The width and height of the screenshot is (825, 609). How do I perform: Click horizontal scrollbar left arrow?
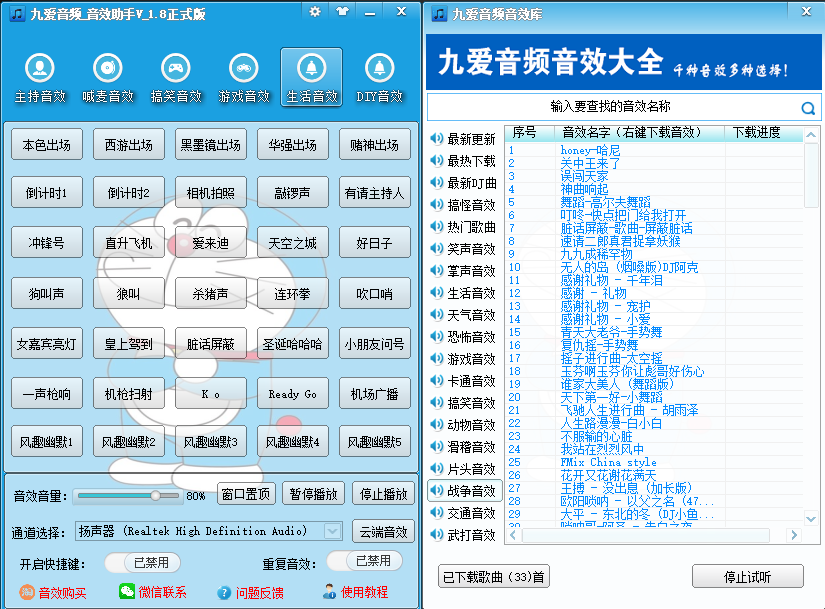(x=514, y=535)
